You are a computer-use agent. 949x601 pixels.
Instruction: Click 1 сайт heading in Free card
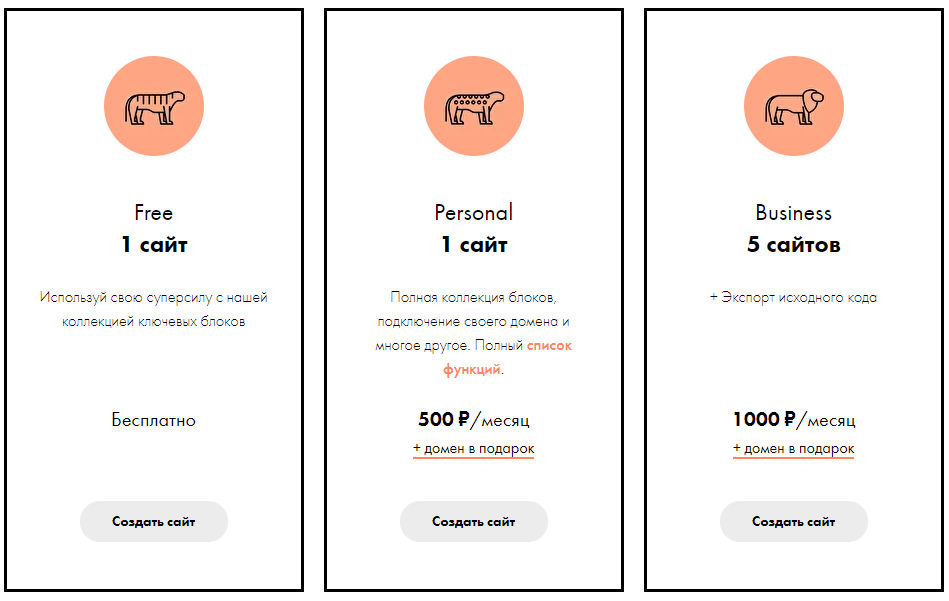(x=154, y=245)
